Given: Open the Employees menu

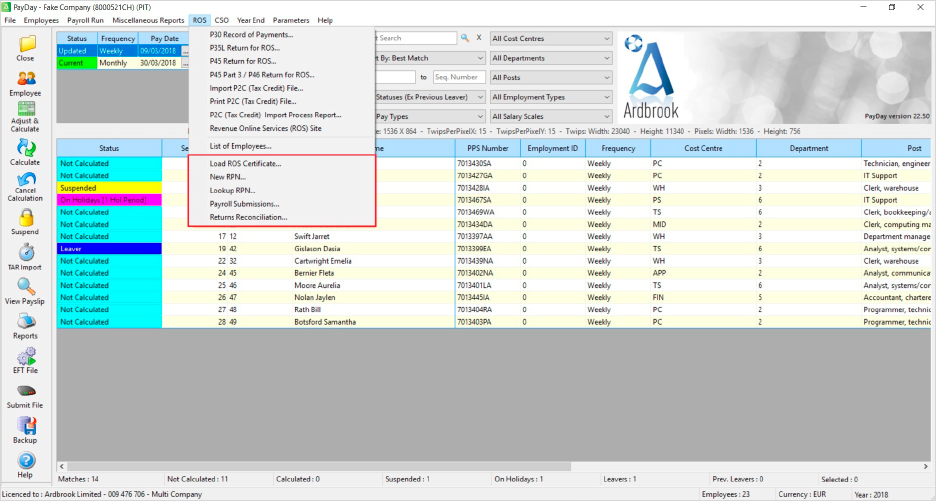Looking at the screenshot, I should [41, 20].
